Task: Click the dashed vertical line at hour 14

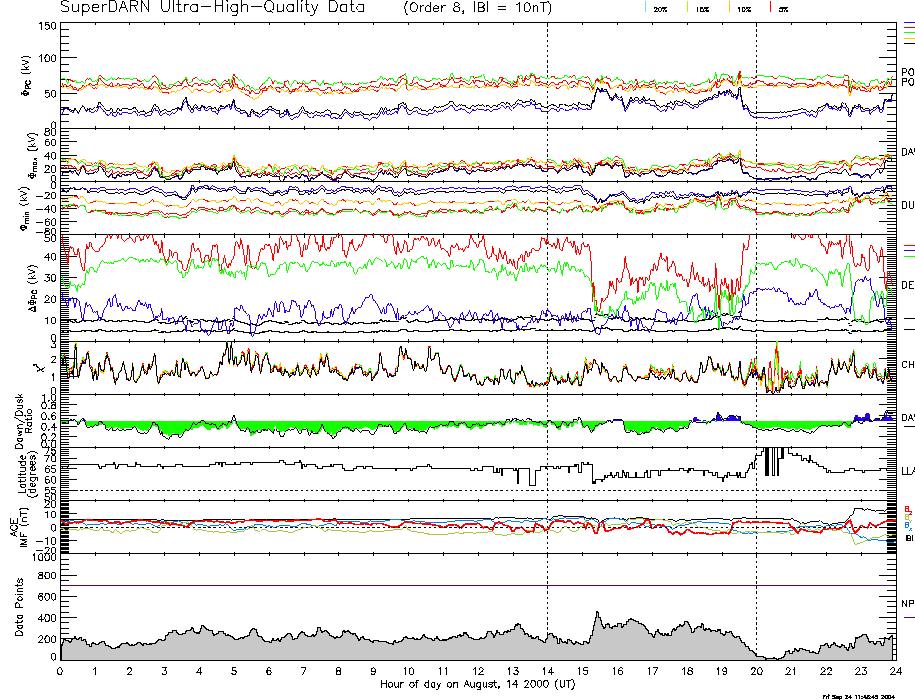Action: pos(547,300)
